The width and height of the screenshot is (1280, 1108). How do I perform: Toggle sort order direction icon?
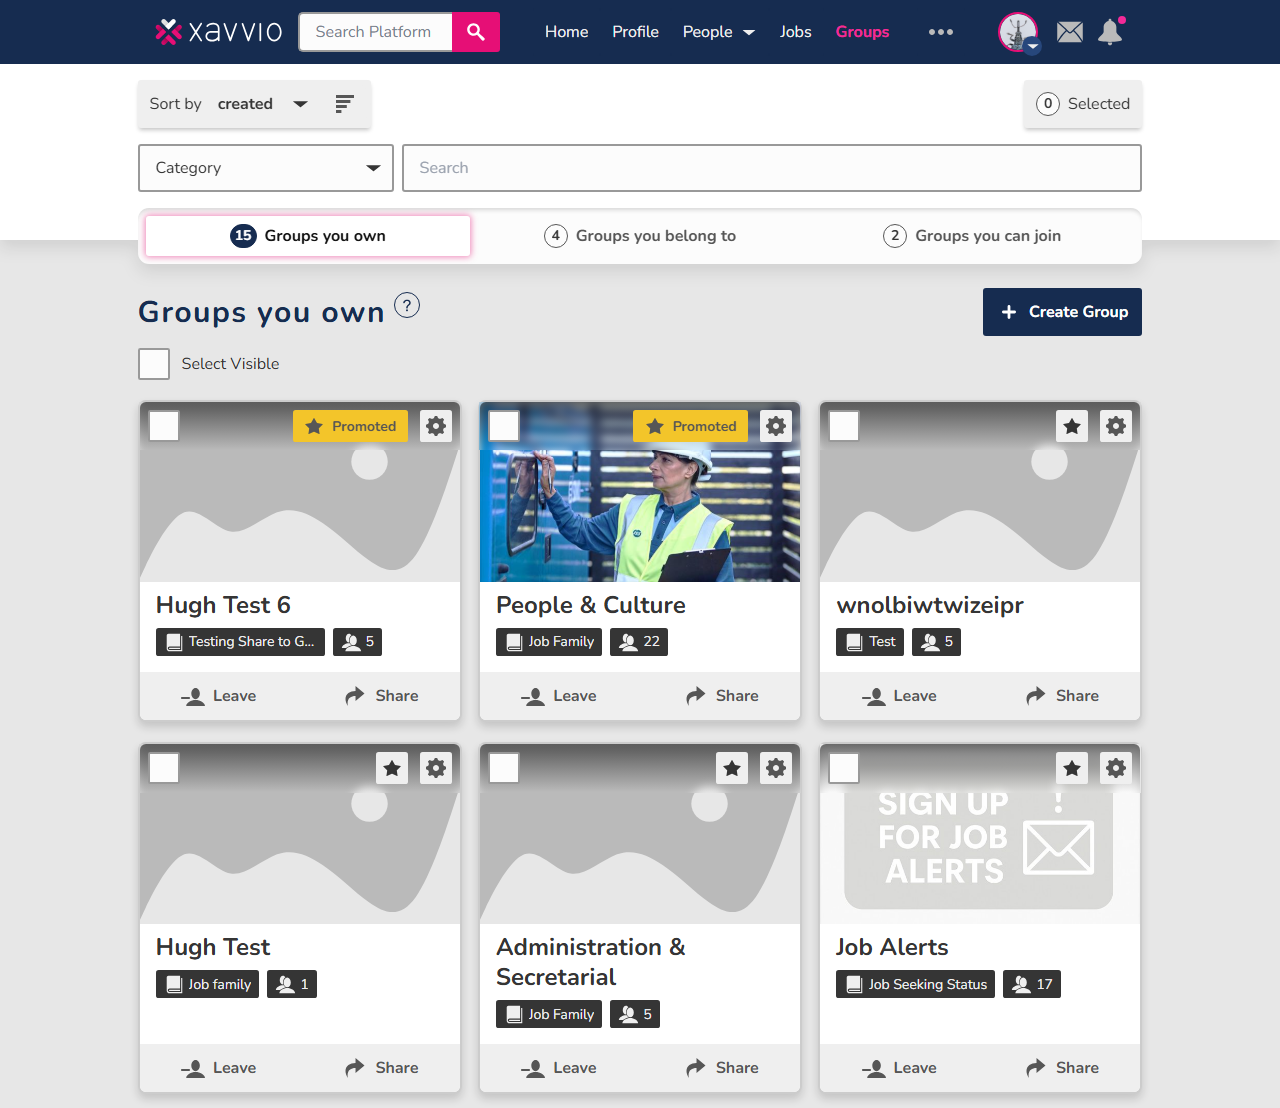click(x=344, y=104)
